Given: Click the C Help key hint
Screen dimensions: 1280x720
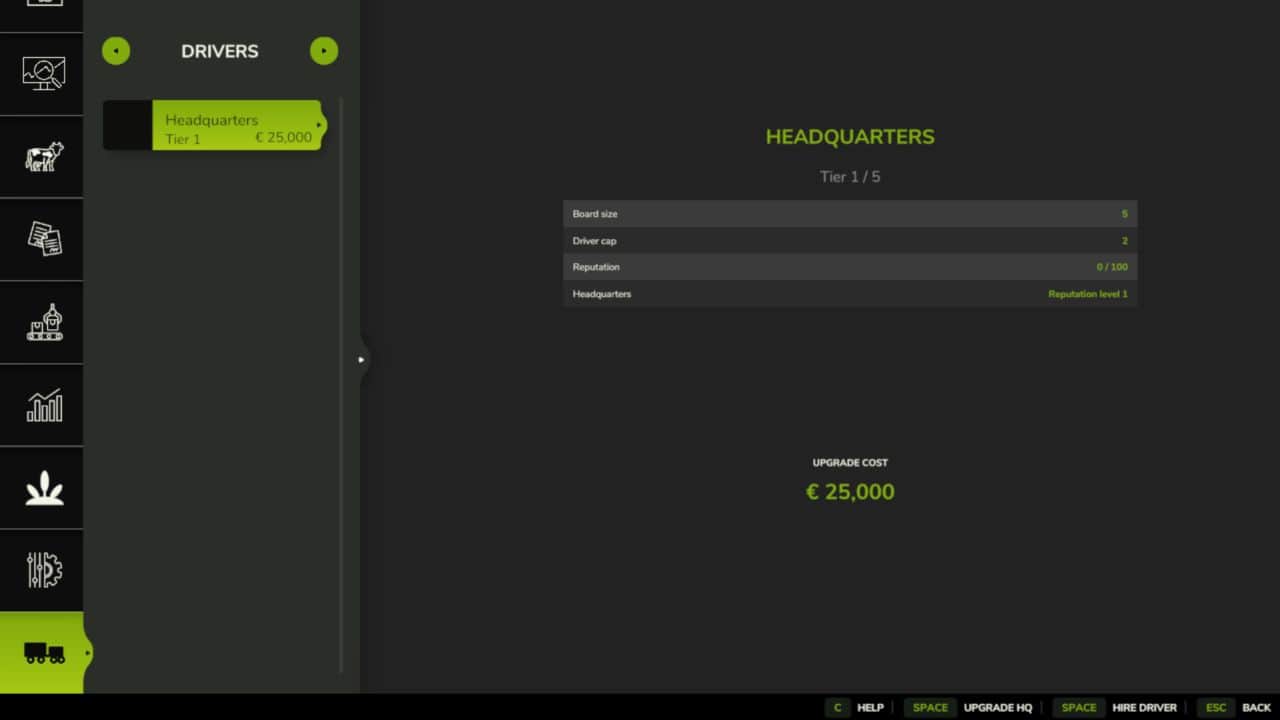Looking at the screenshot, I should coord(856,707).
